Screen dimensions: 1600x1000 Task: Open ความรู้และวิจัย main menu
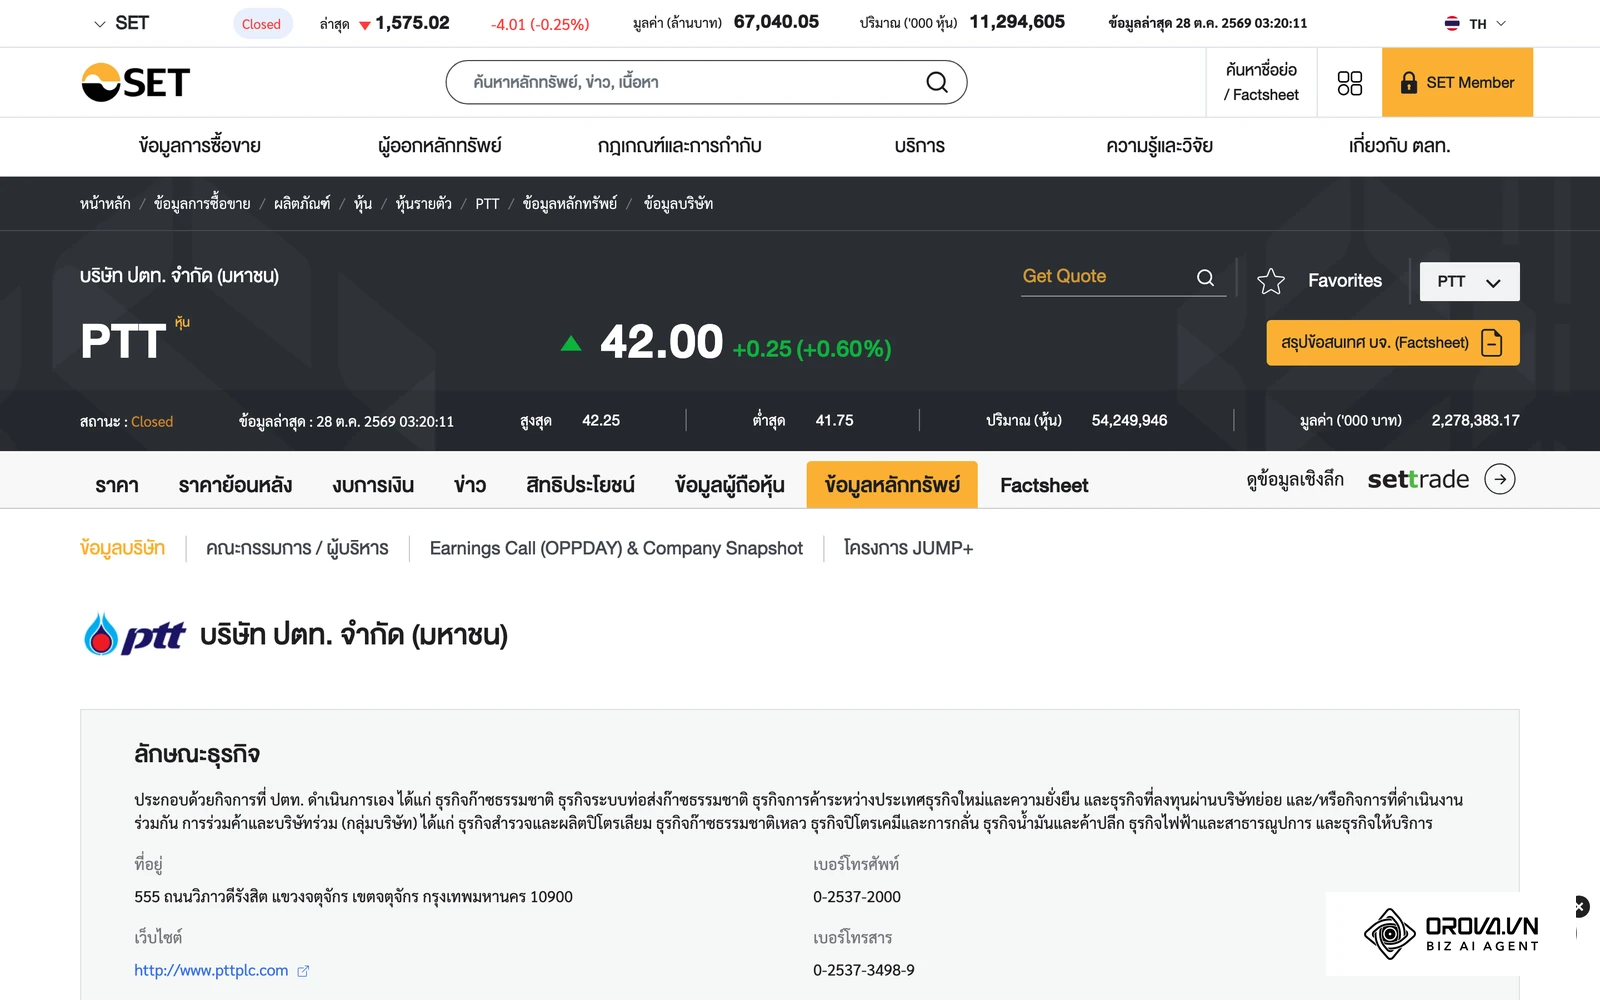[x=1160, y=146]
